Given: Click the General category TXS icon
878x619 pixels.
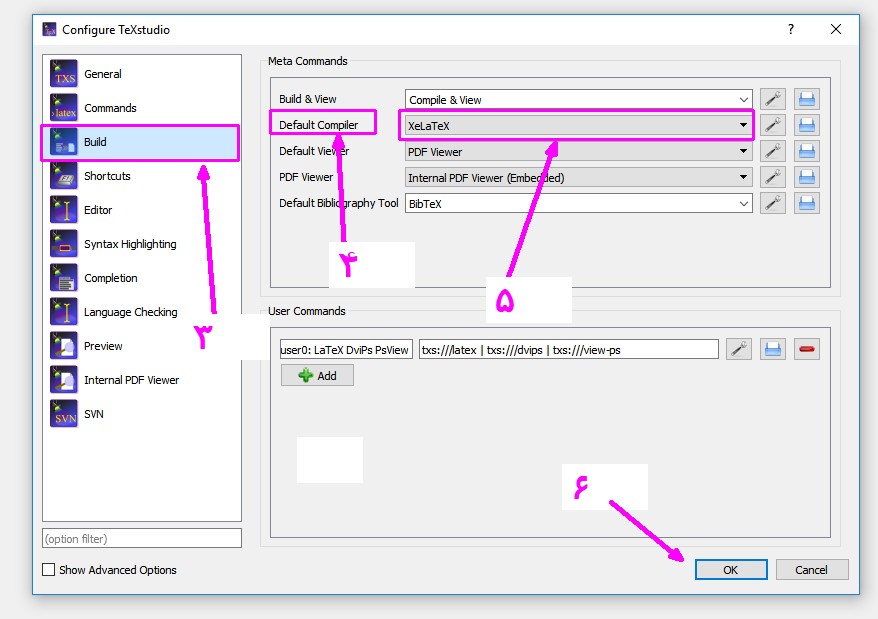Looking at the screenshot, I should (x=64, y=74).
